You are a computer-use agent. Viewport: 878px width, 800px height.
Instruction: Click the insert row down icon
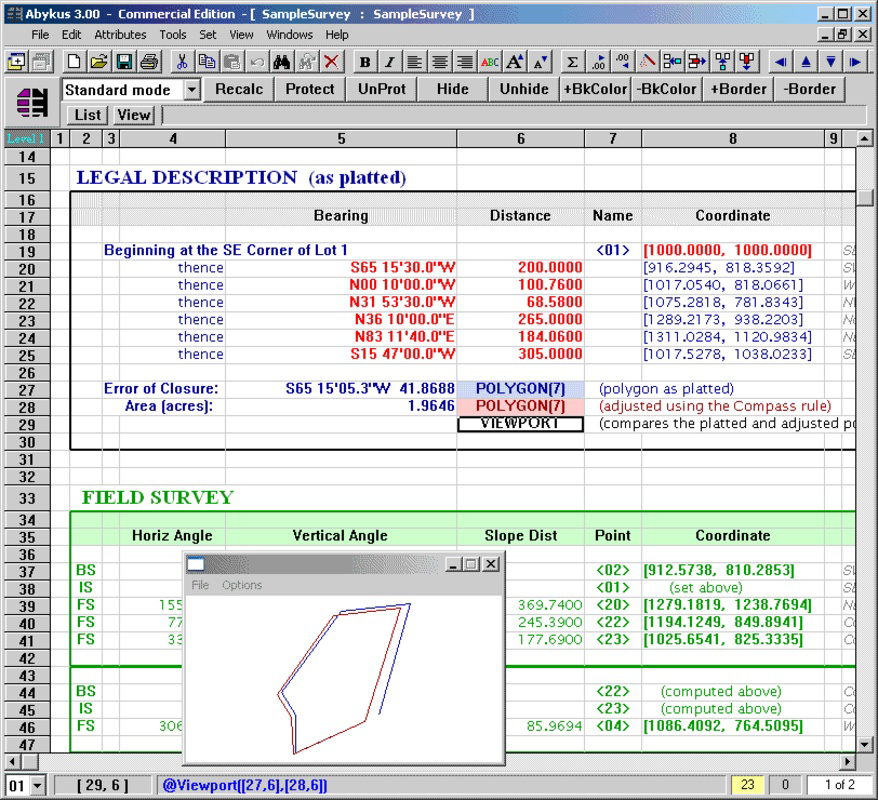point(747,62)
